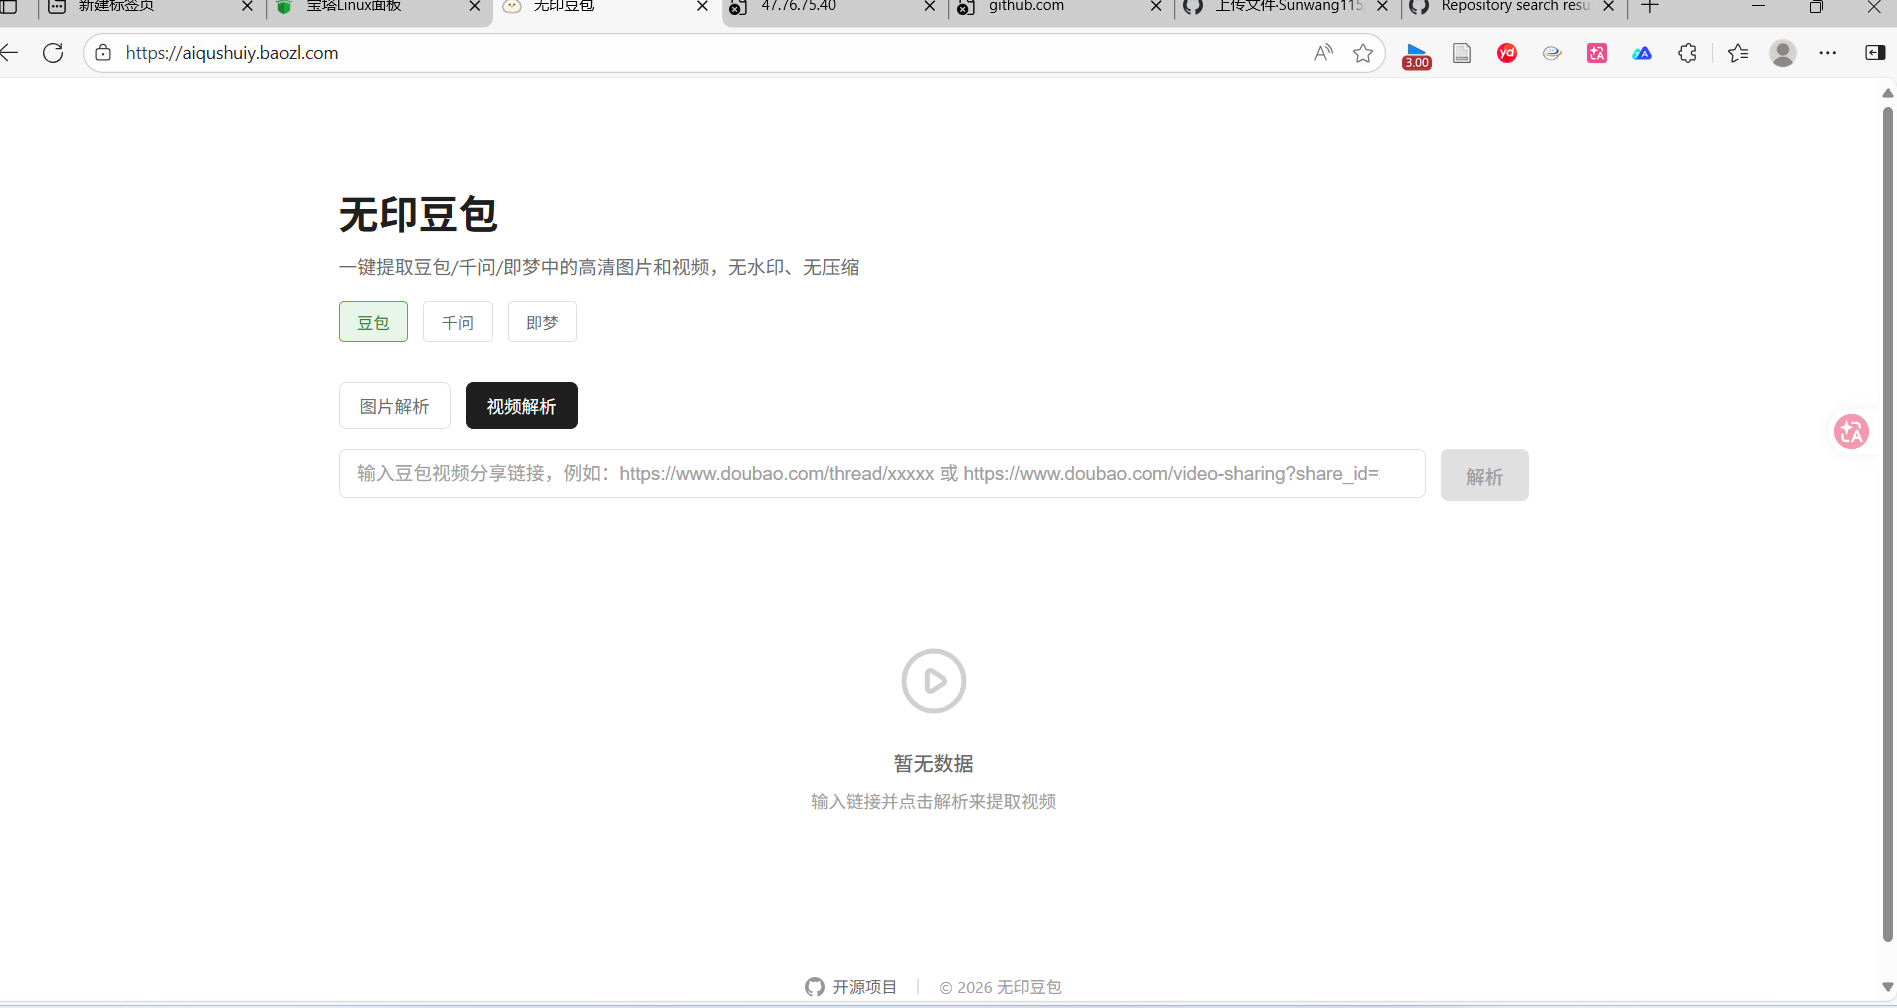
Task: Select the 豆包 platform option
Action: [373, 322]
